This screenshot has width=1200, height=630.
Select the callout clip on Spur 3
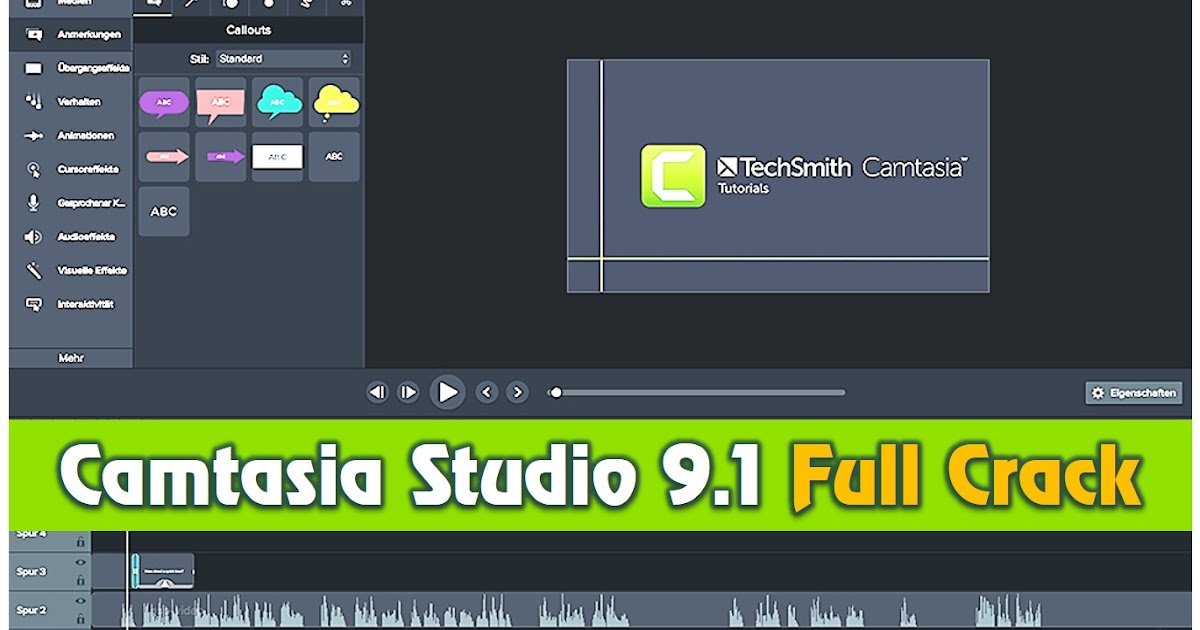[163, 571]
